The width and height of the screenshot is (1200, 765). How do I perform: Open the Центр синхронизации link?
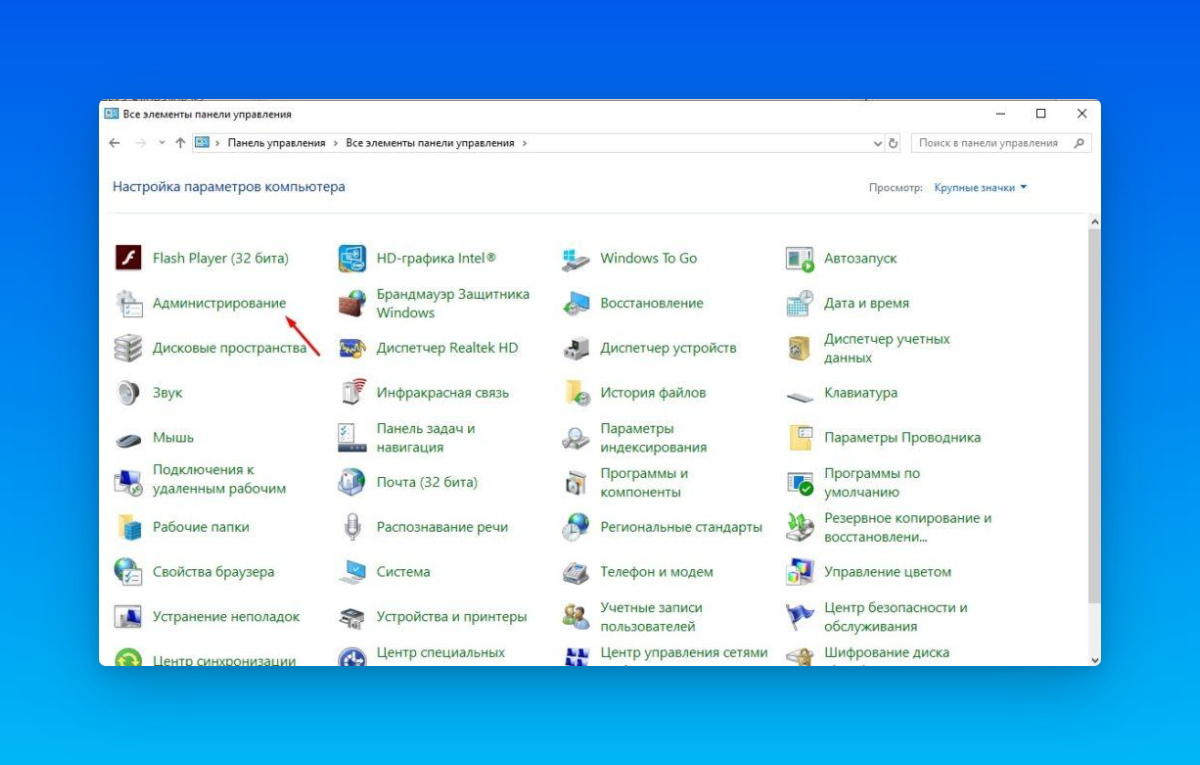224,660
